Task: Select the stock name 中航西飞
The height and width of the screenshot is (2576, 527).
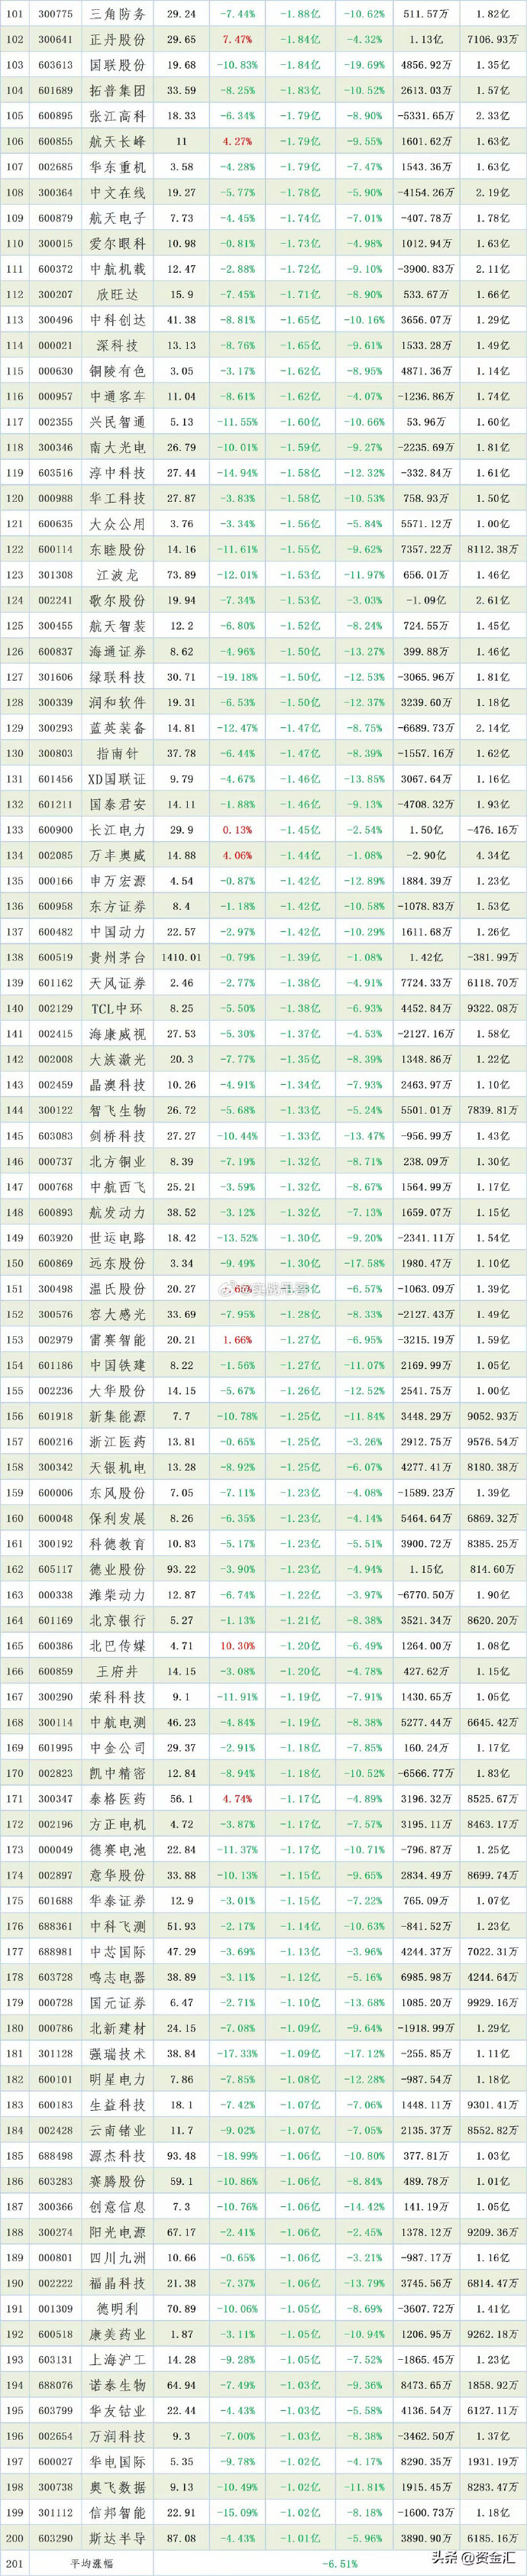Action: 118,1187
